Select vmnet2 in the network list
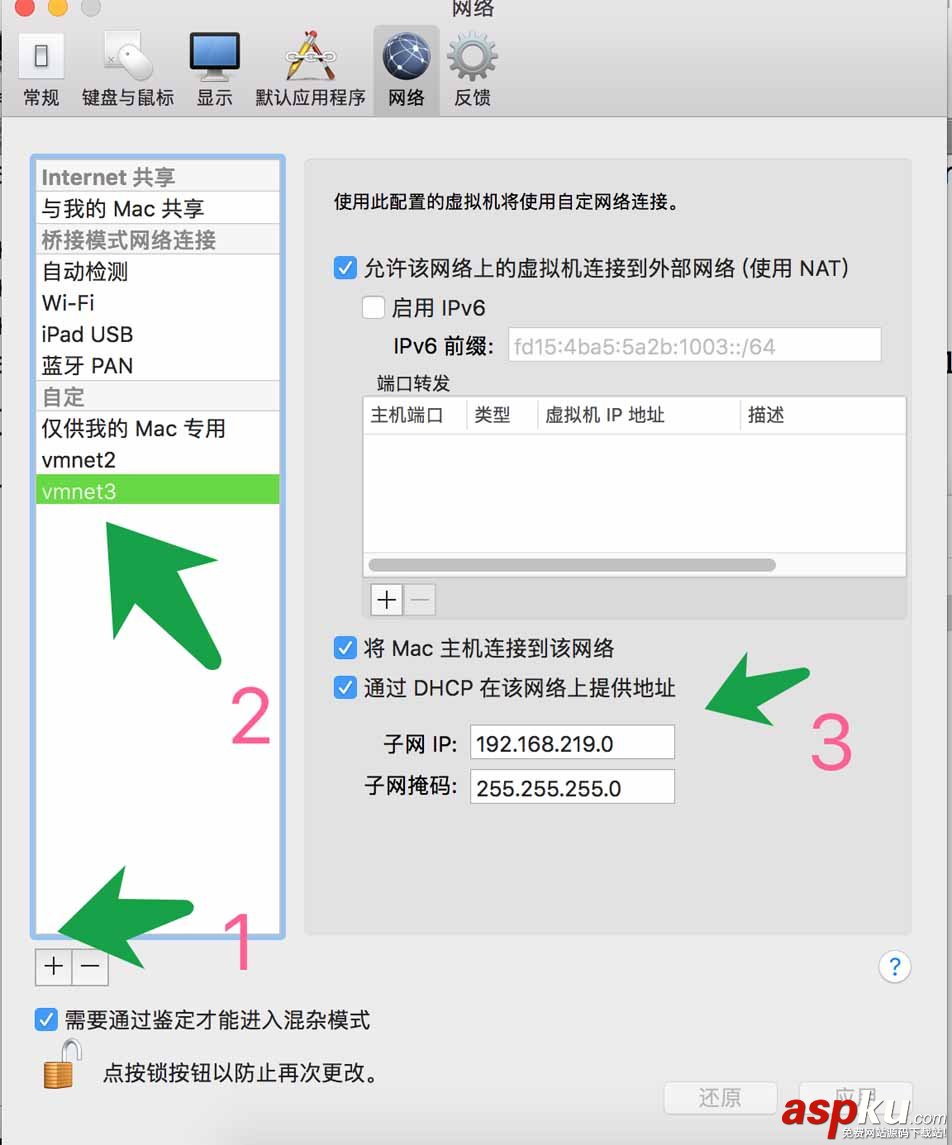 (x=158, y=459)
